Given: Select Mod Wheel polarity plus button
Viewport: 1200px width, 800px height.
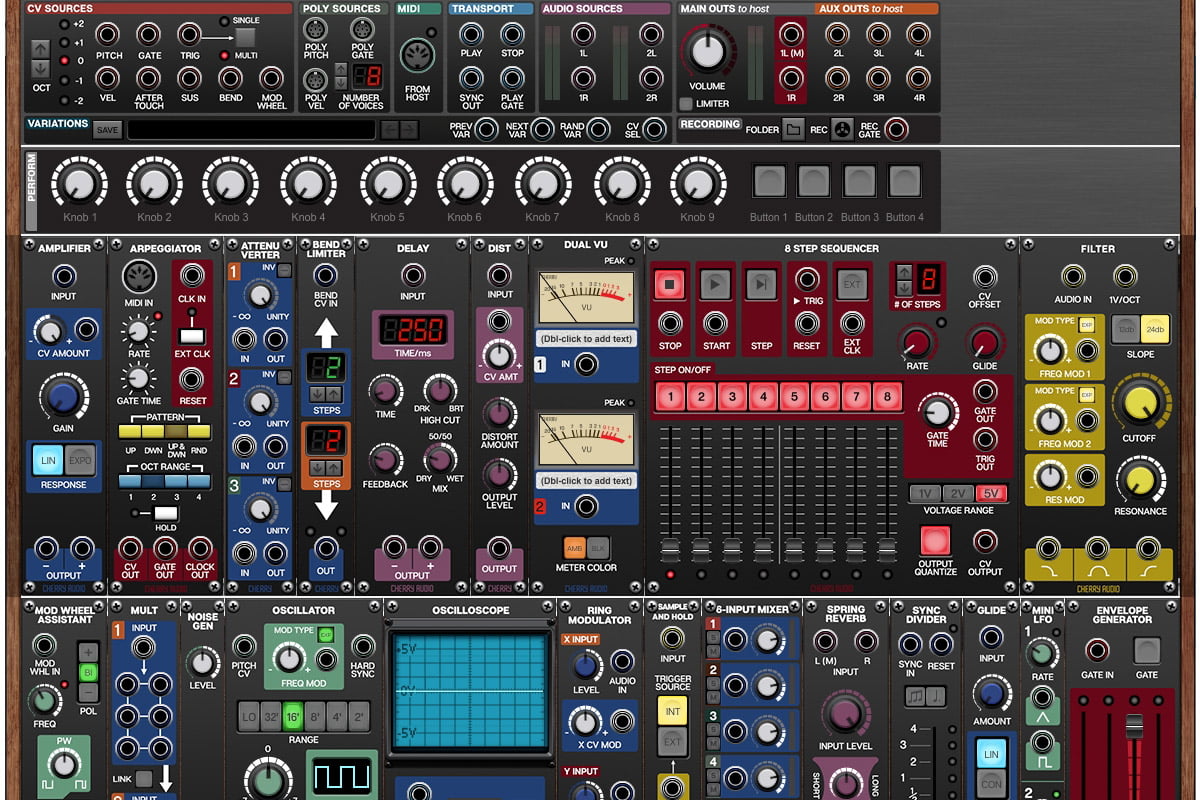Looking at the screenshot, I should pyautogui.click(x=88, y=651).
